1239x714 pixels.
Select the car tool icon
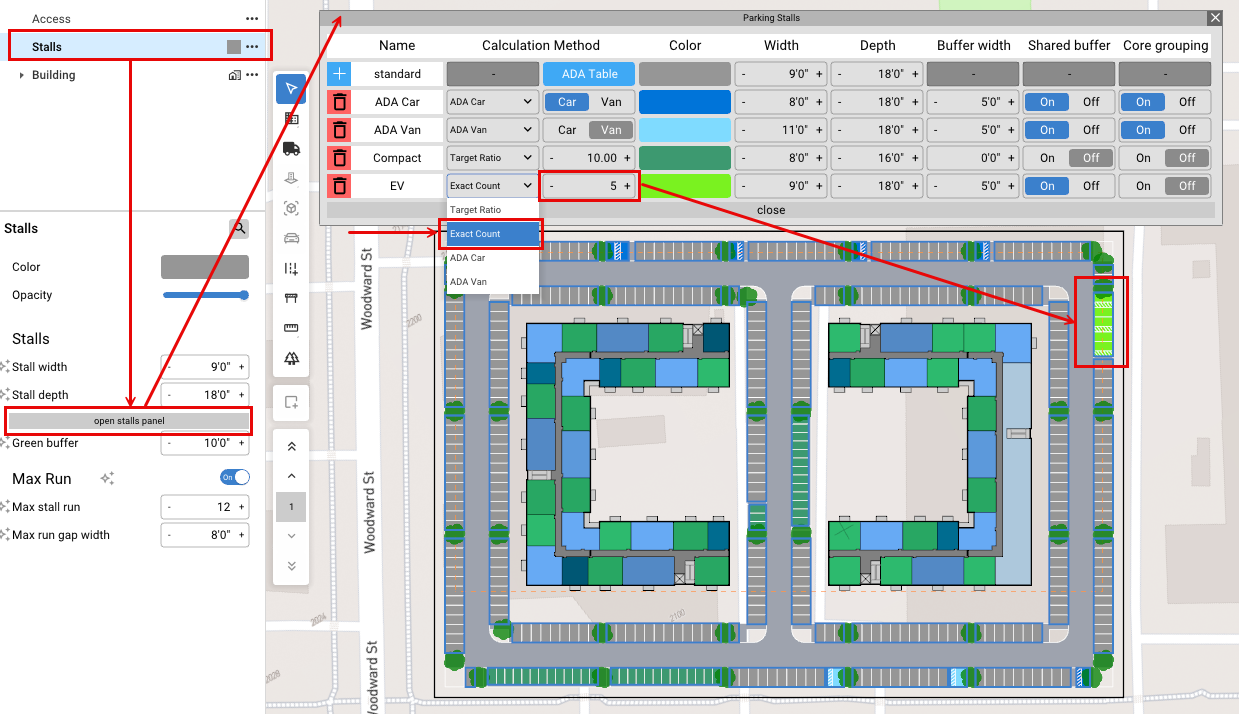tap(291, 238)
